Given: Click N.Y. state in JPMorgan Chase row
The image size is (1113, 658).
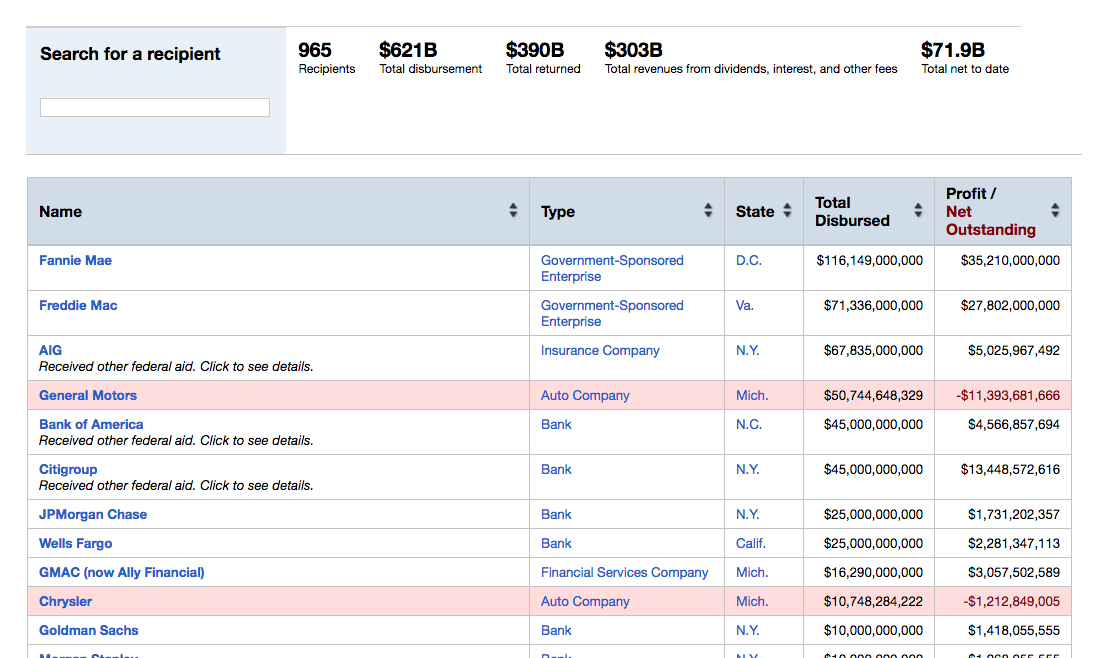Looking at the screenshot, I should pos(747,514).
